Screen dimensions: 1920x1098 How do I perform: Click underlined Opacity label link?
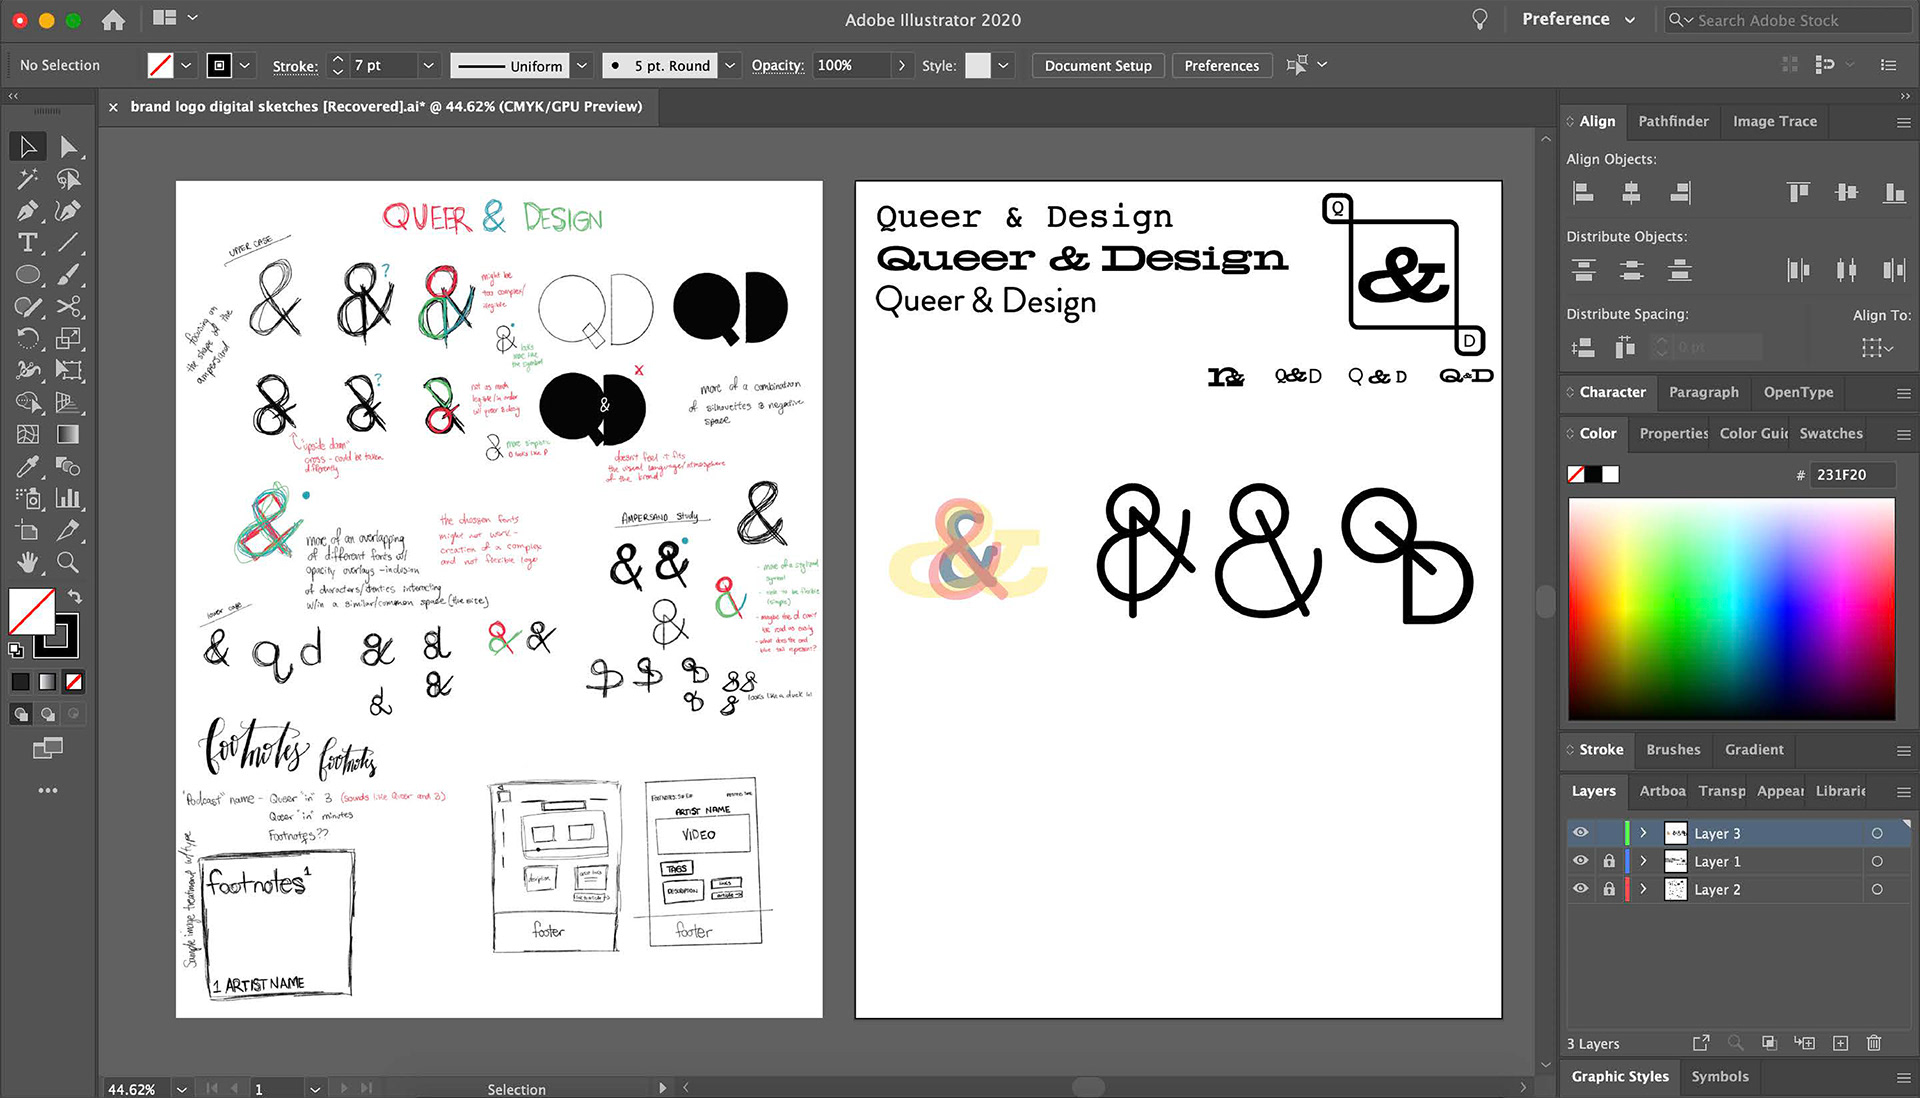tap(777, 66)
